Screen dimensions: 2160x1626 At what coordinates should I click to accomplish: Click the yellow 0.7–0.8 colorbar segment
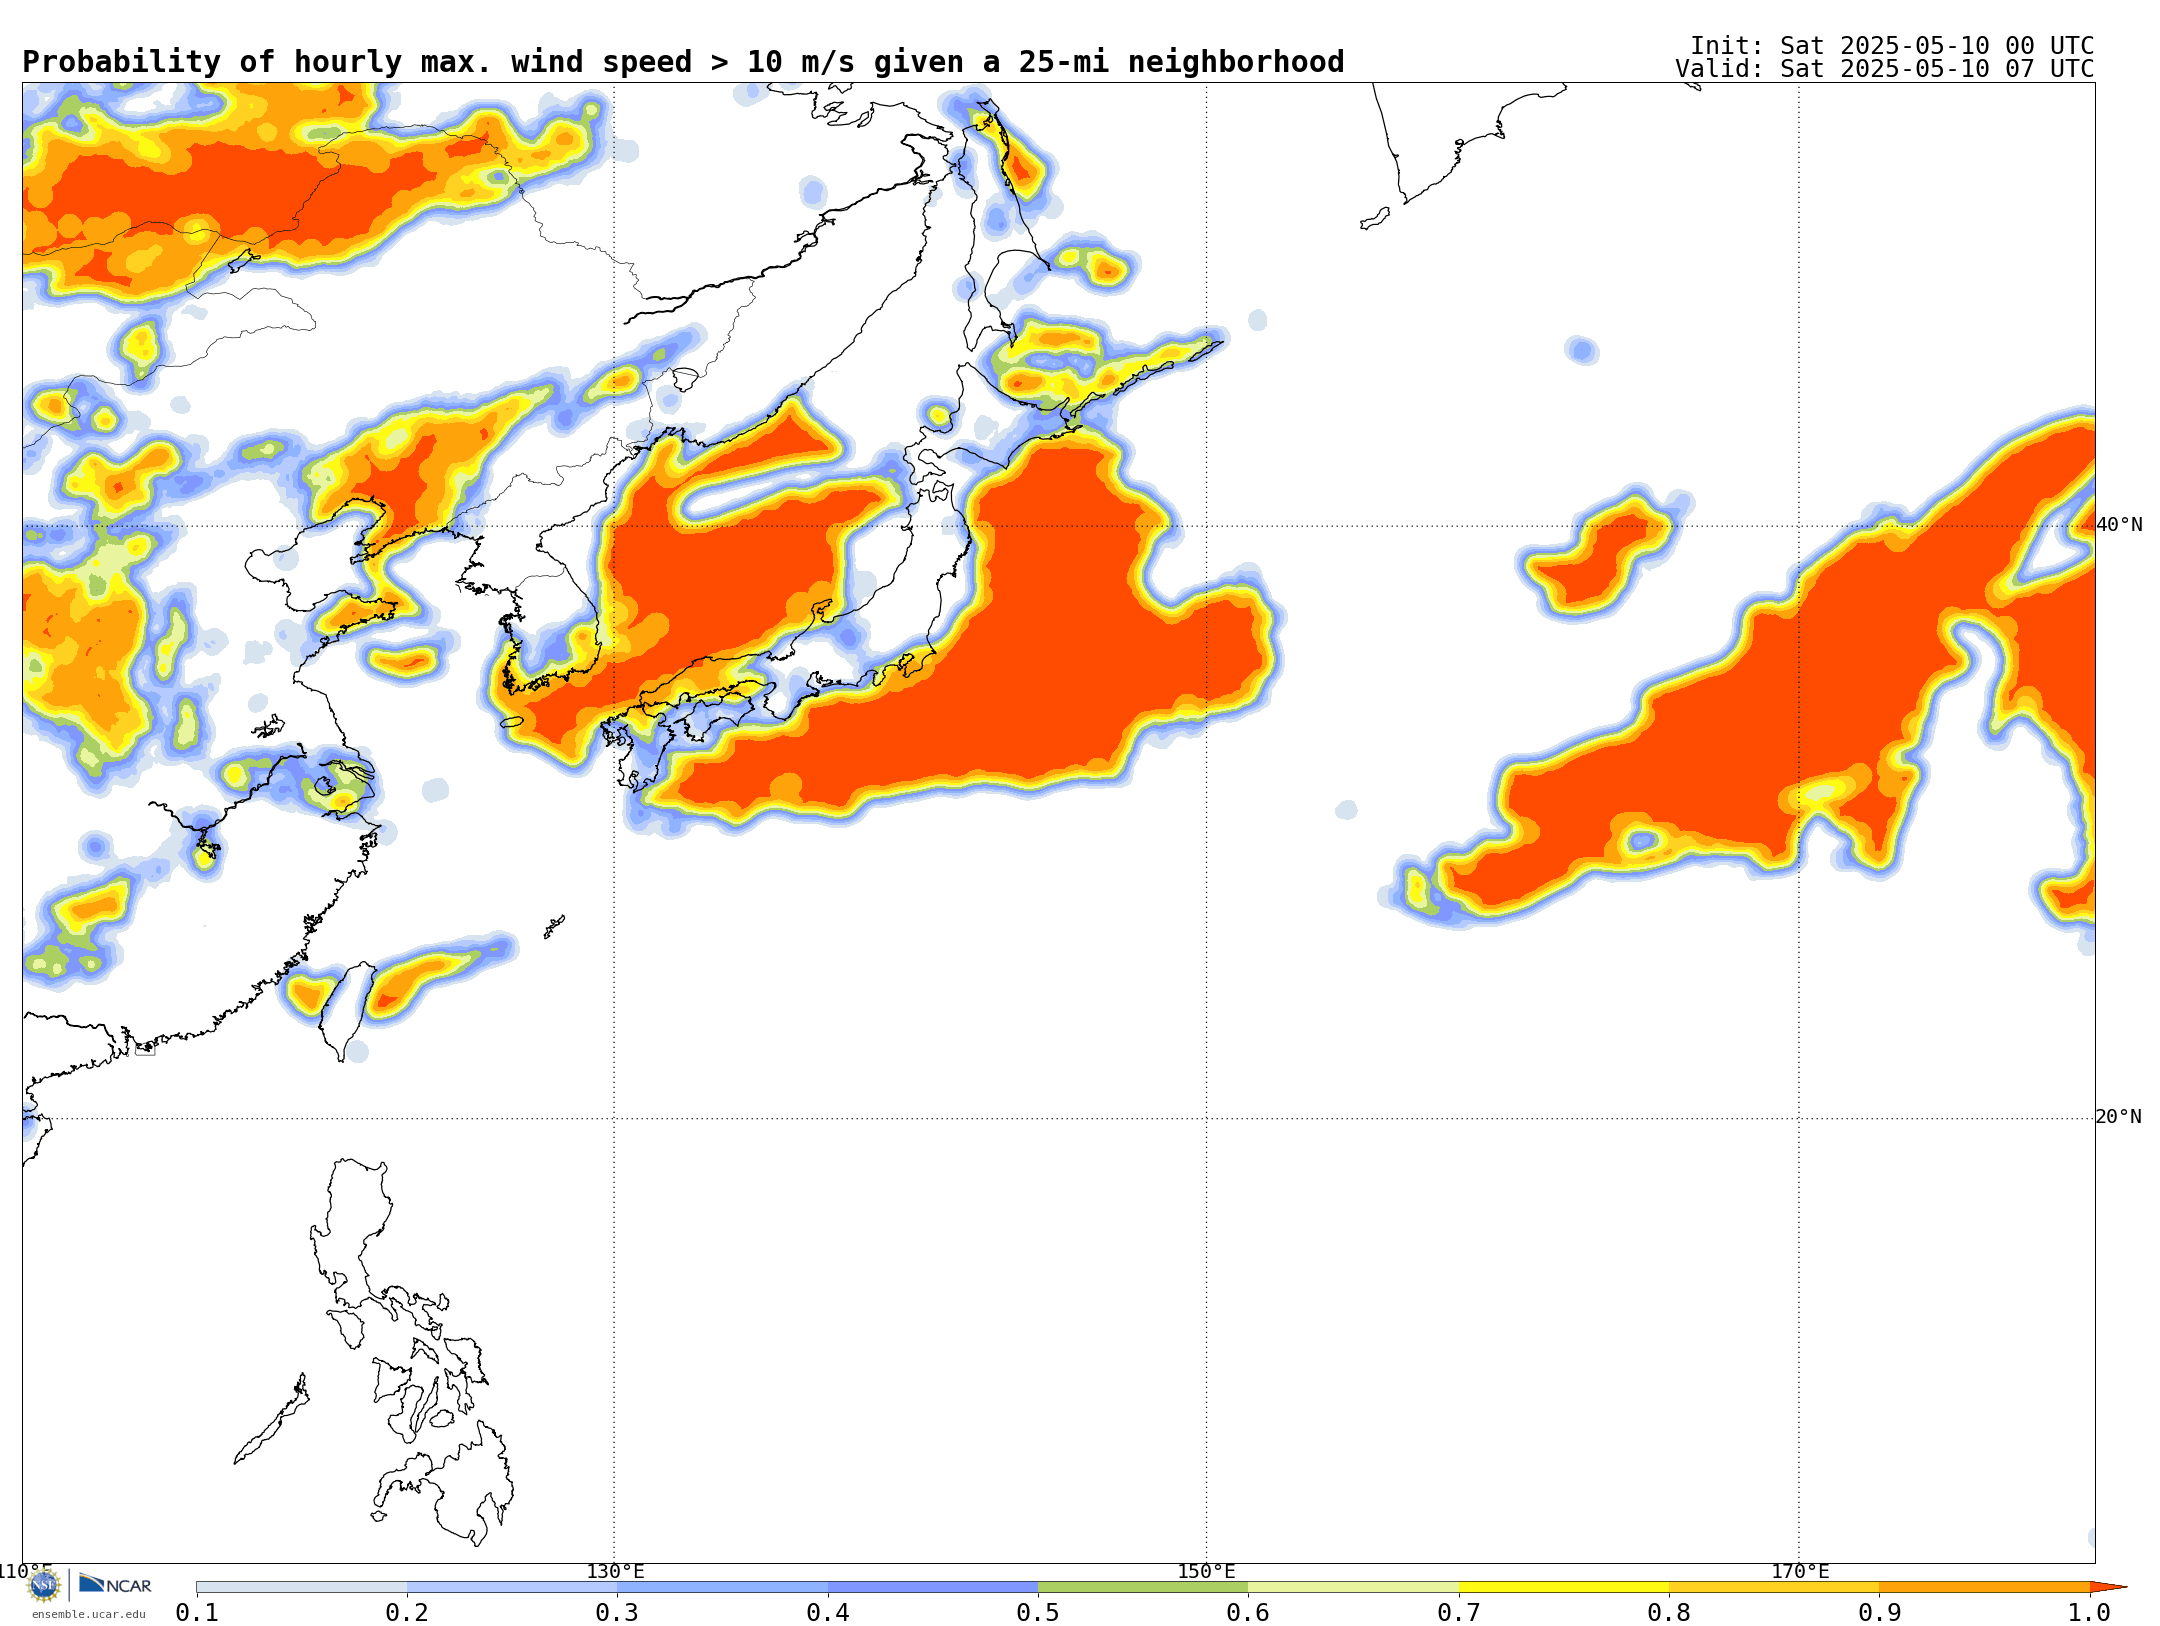[x=1564, y=1587]
